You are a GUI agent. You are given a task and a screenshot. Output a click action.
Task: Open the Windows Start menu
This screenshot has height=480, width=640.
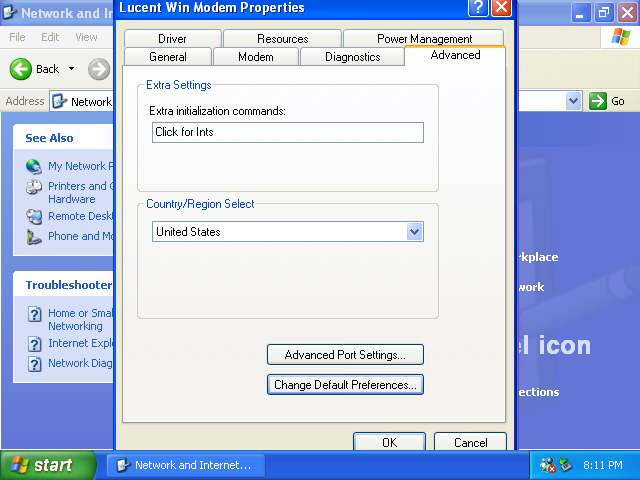(47, 465)
